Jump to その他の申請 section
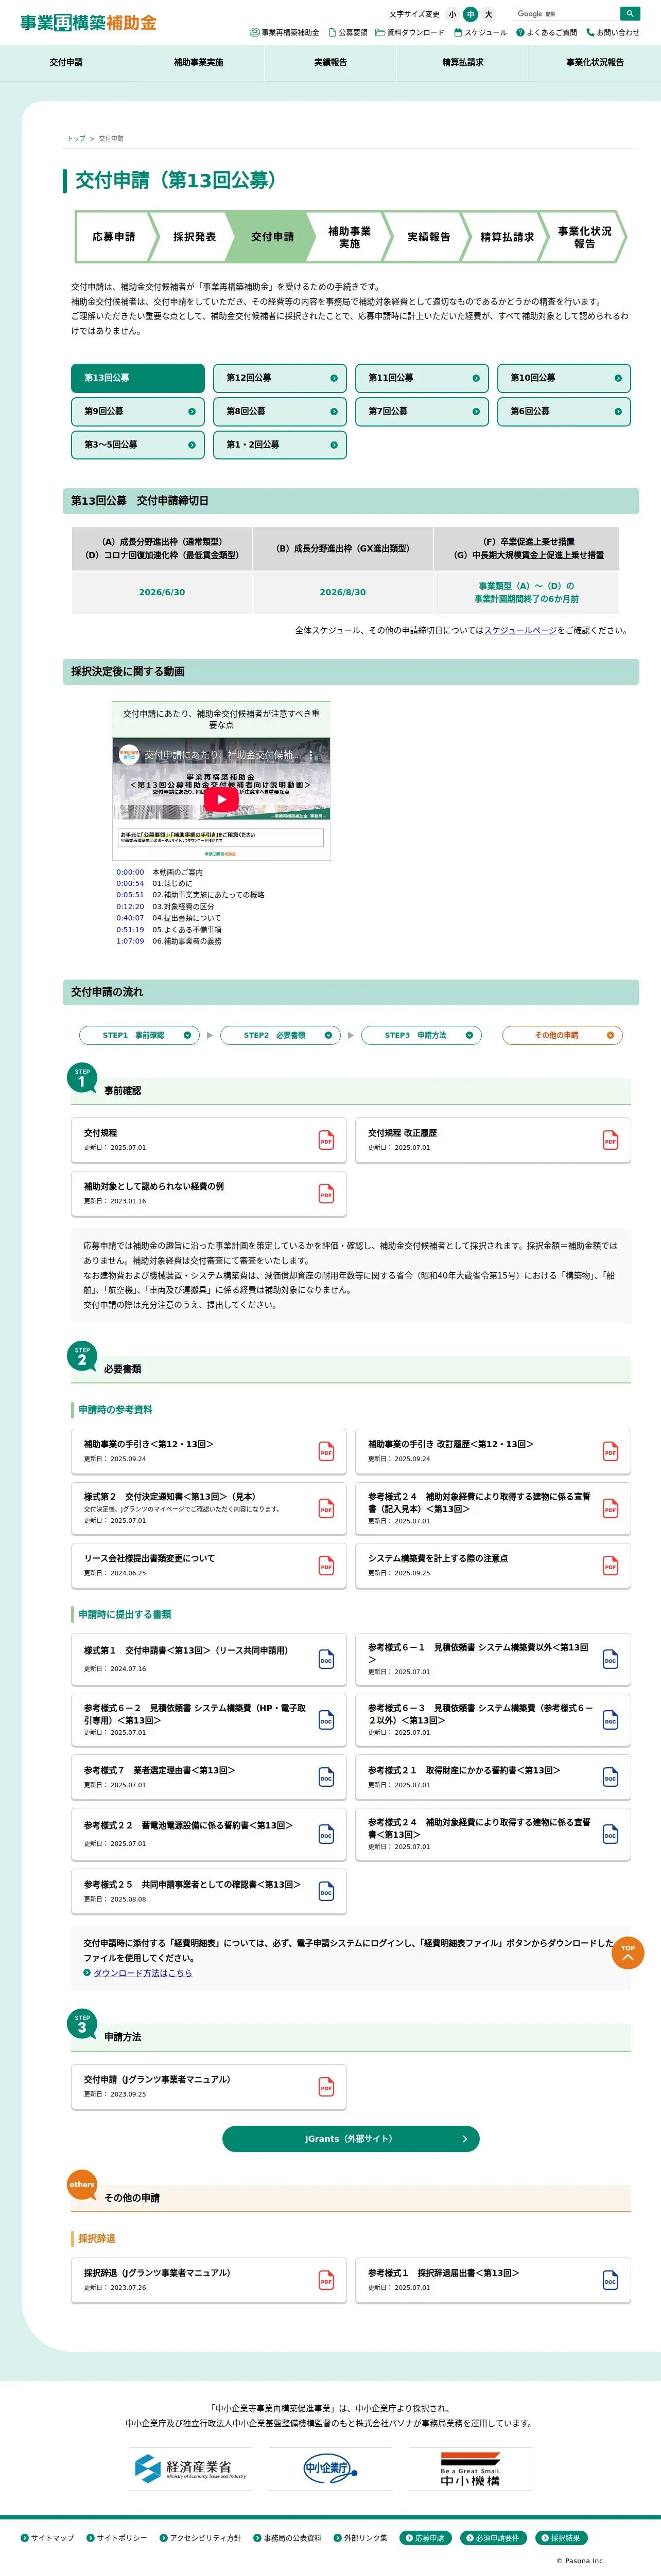Image resolution: width=661 pixels, height=2576 pixels. (562, 1035)
